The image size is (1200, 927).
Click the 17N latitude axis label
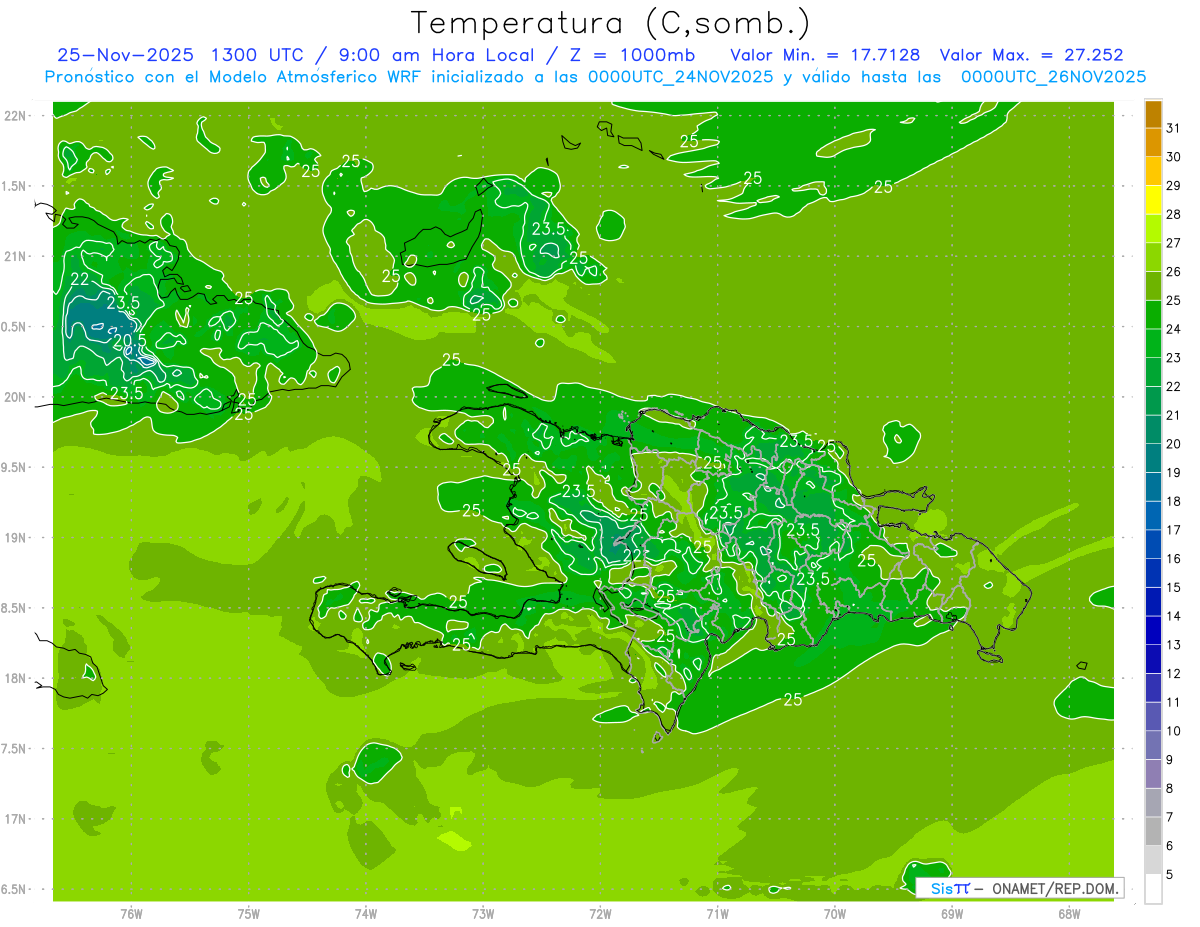pos(17,819)
